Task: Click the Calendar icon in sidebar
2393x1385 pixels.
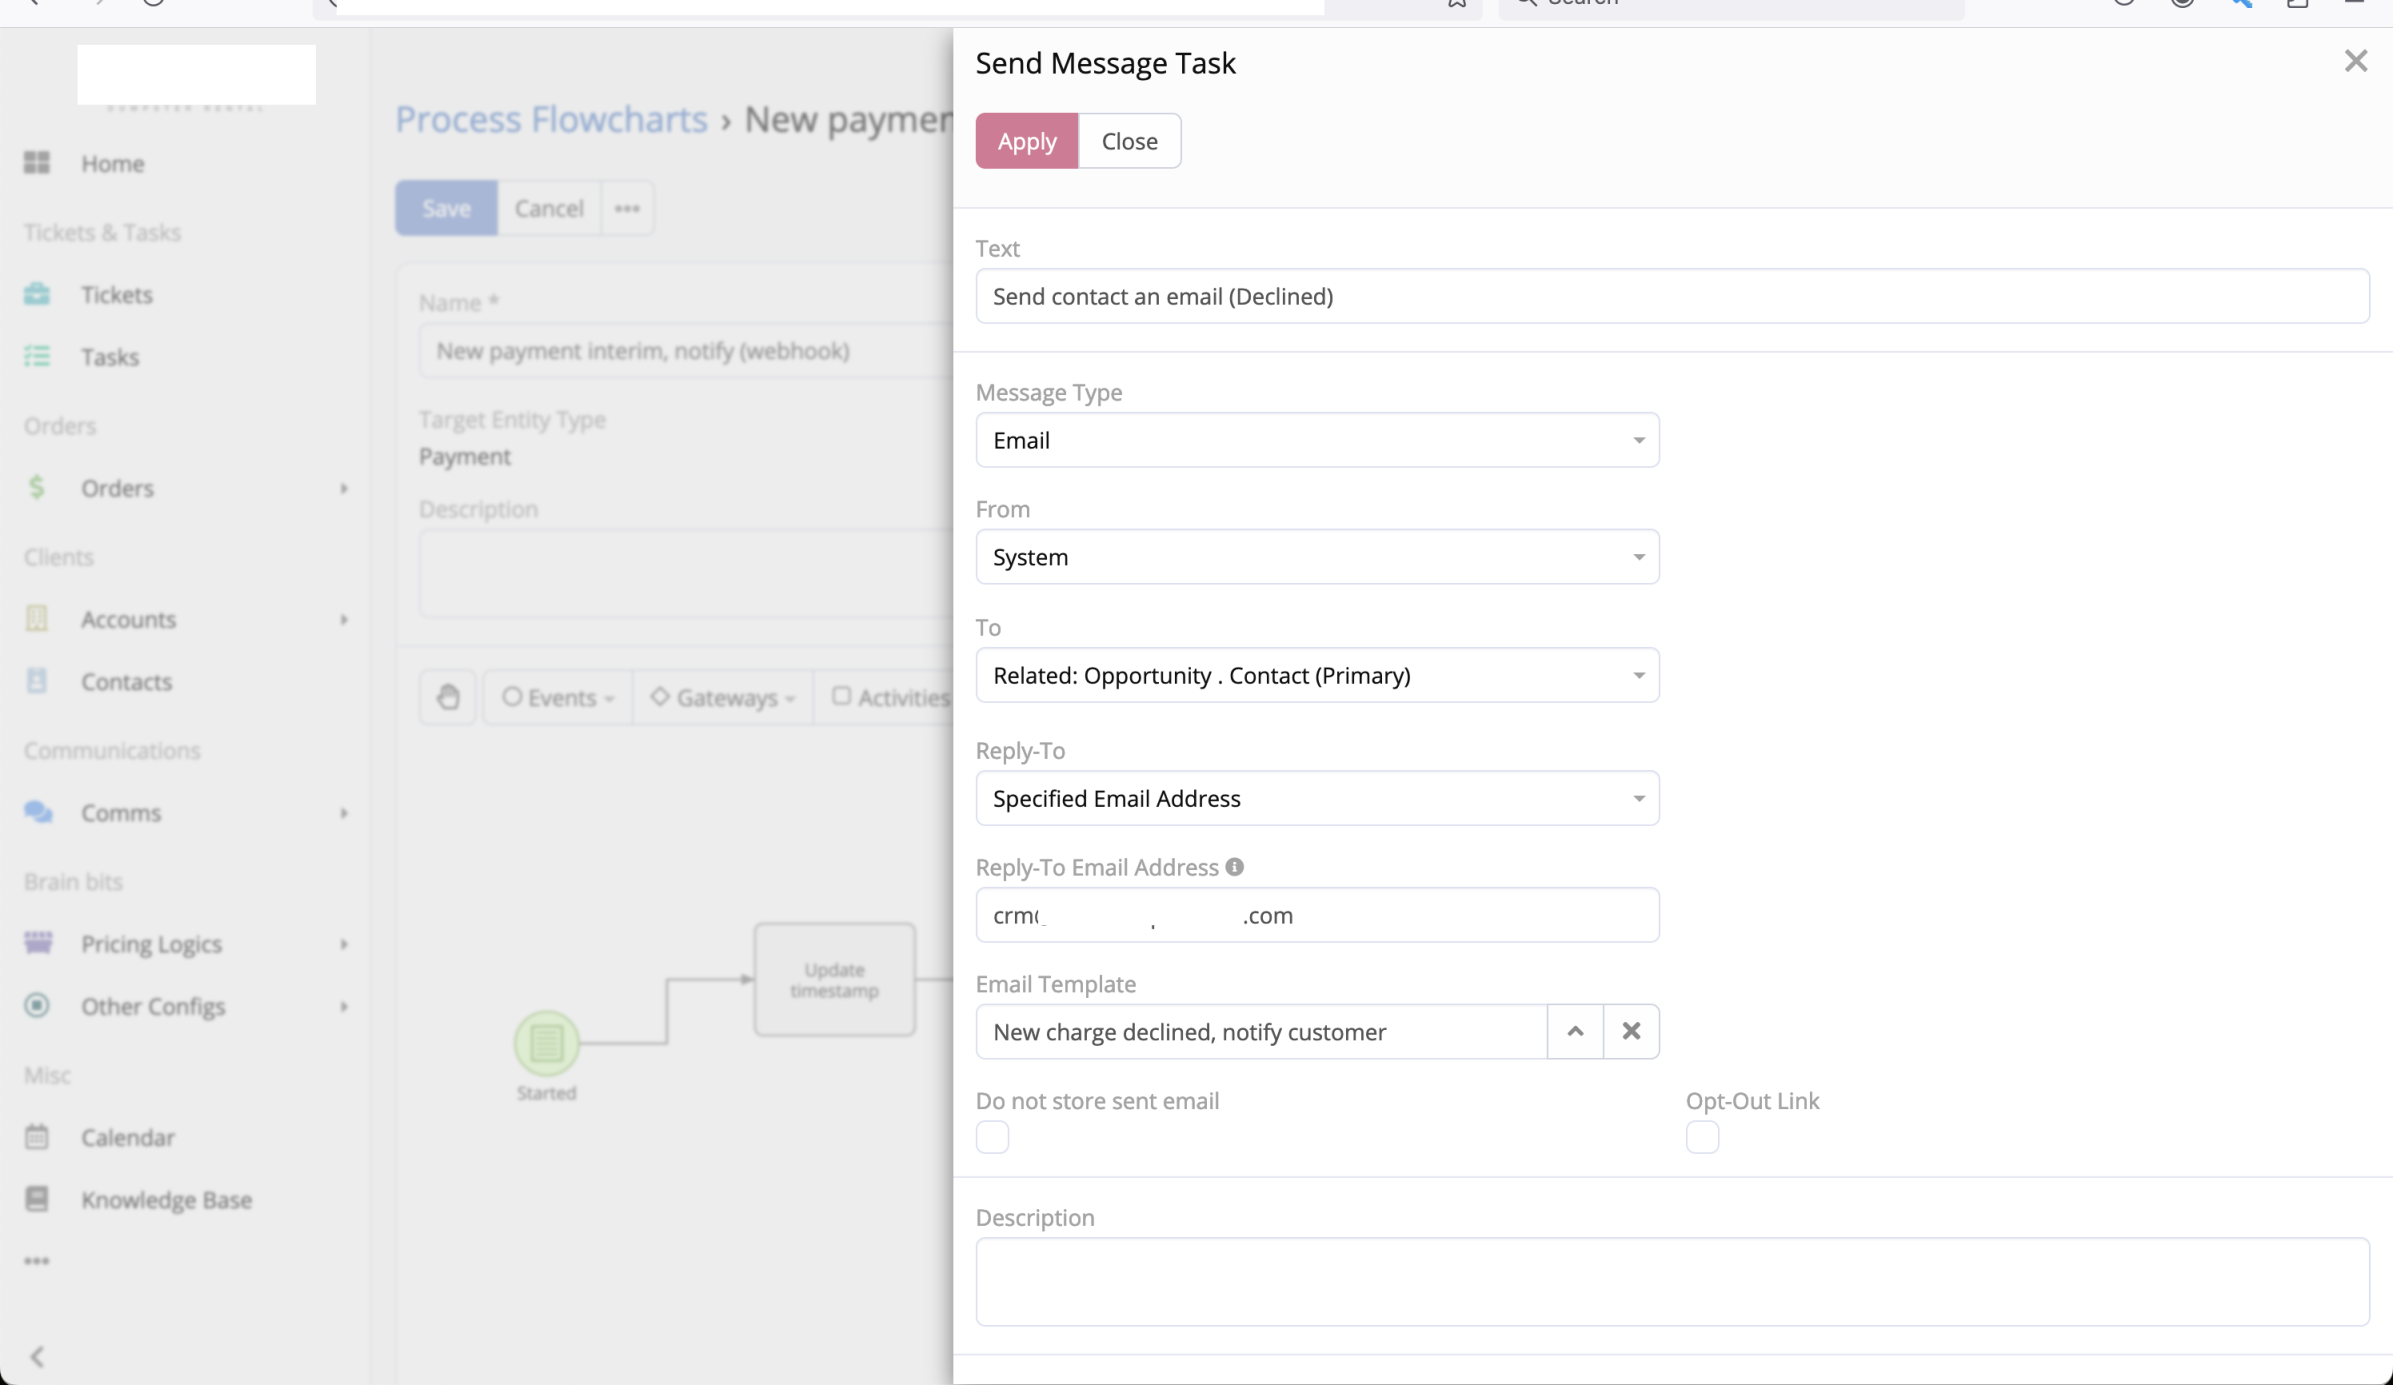Action: coord(37,1137)
